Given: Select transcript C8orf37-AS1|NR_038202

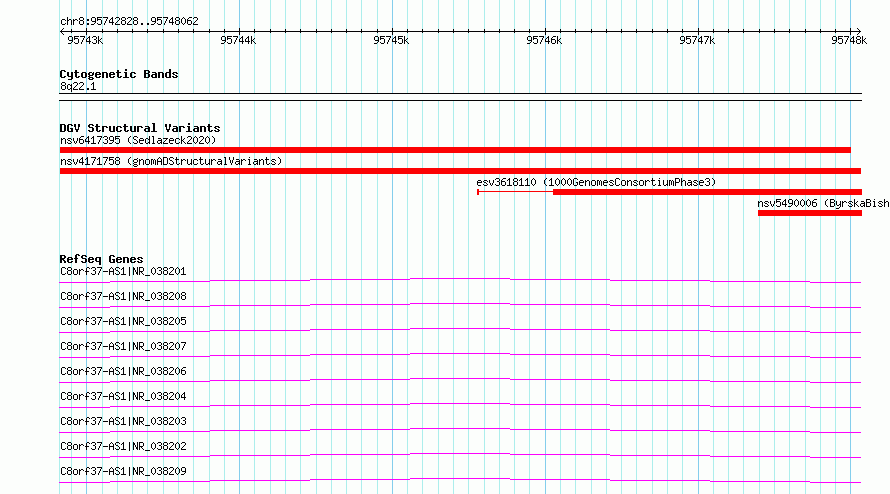Looking at the screenshot, I should (x=123, y=446).
